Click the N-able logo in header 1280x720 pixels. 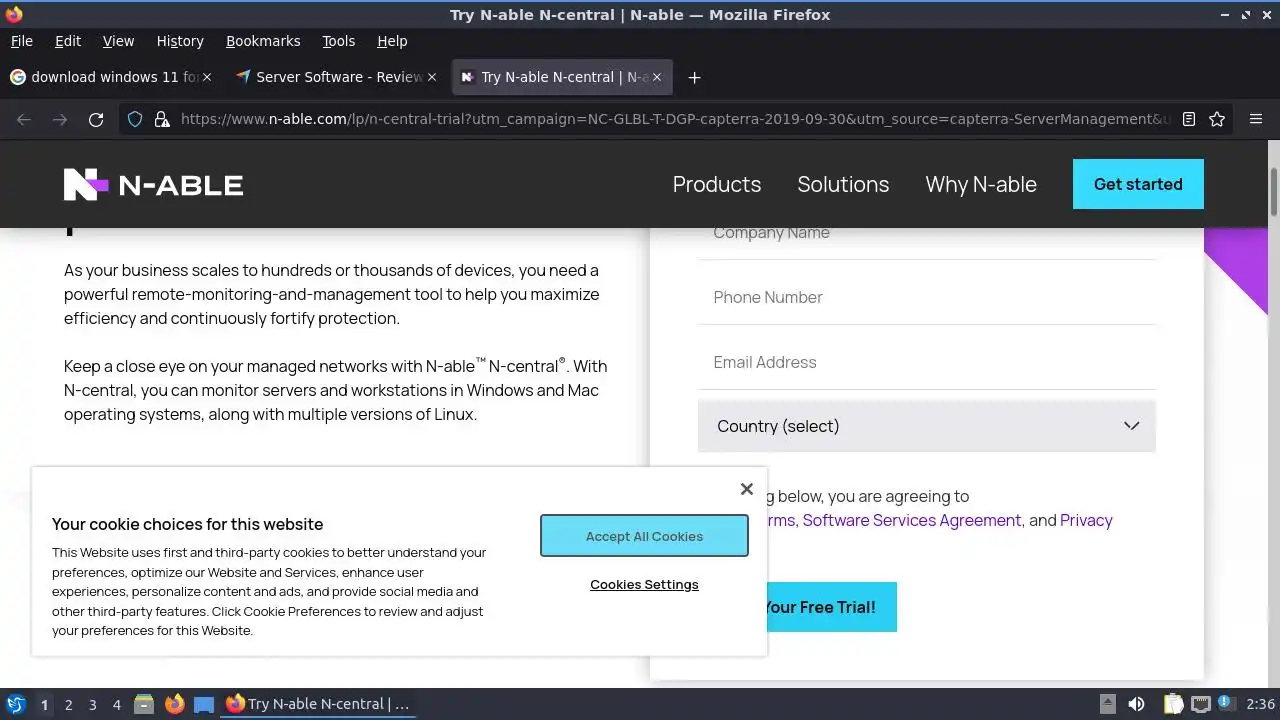(154, 184)
